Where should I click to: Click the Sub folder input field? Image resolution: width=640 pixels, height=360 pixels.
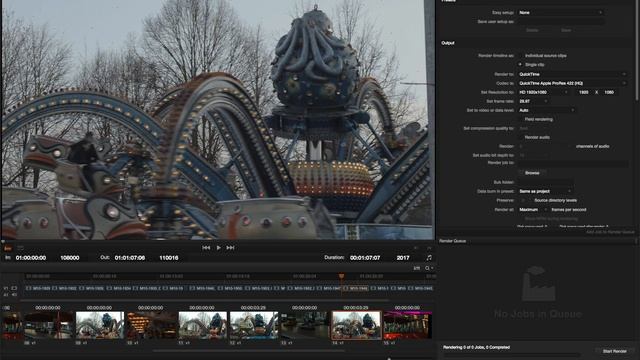click(x=545, y=182)
